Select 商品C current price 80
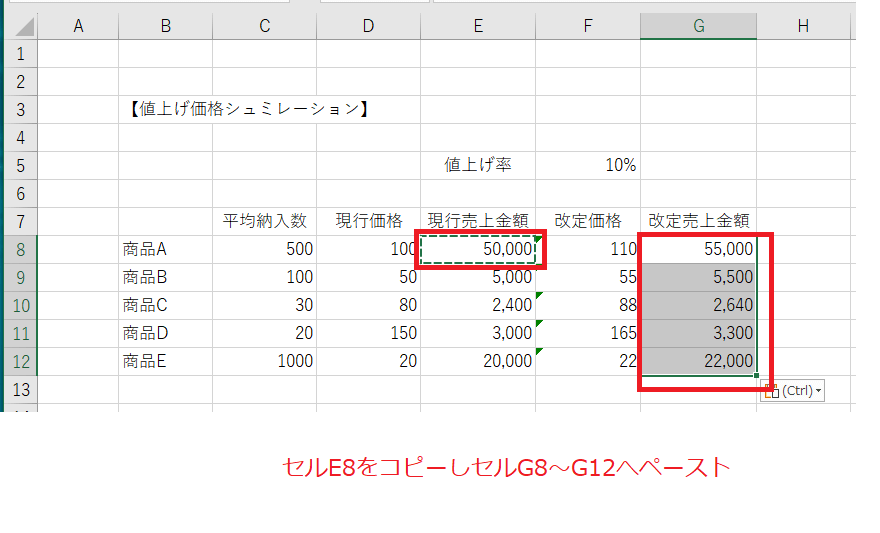 pyautogui.click(x=368, y=305)
